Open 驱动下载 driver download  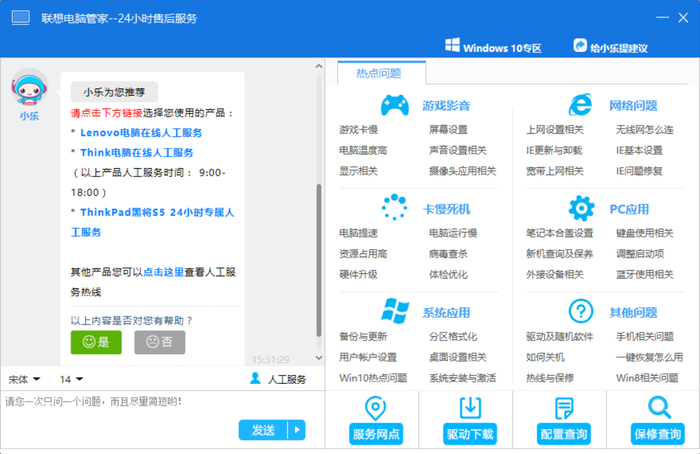tap(469, 420)
